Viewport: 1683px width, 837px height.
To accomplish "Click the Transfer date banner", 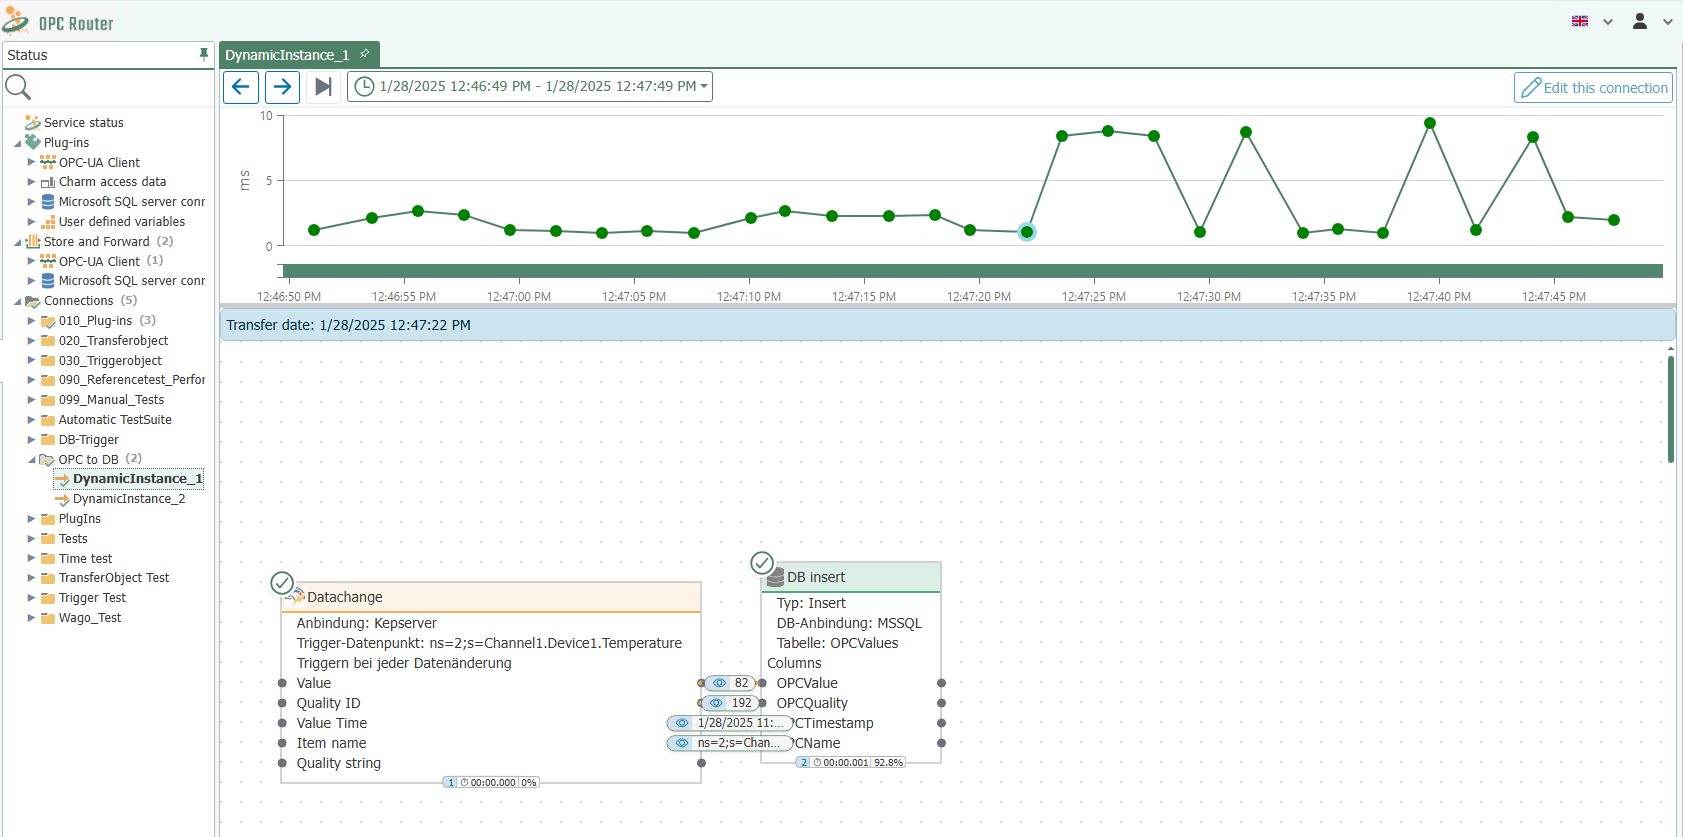I will pos(947,325).
